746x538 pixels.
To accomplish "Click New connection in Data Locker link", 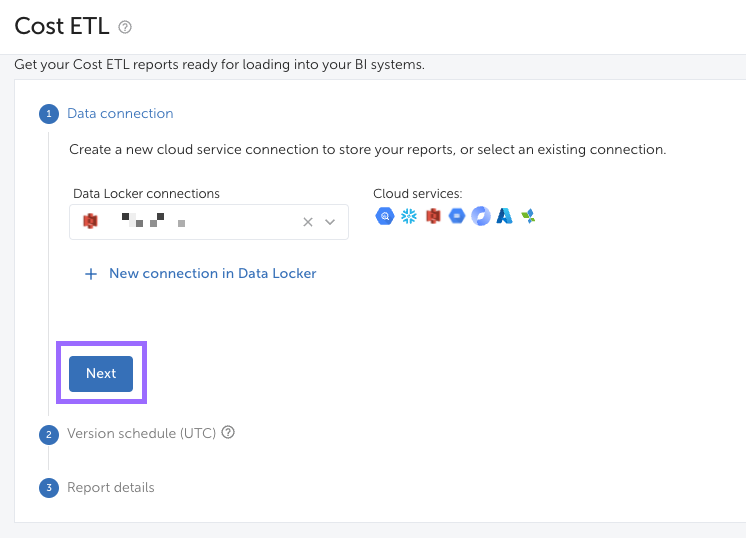I will (212, 274).
